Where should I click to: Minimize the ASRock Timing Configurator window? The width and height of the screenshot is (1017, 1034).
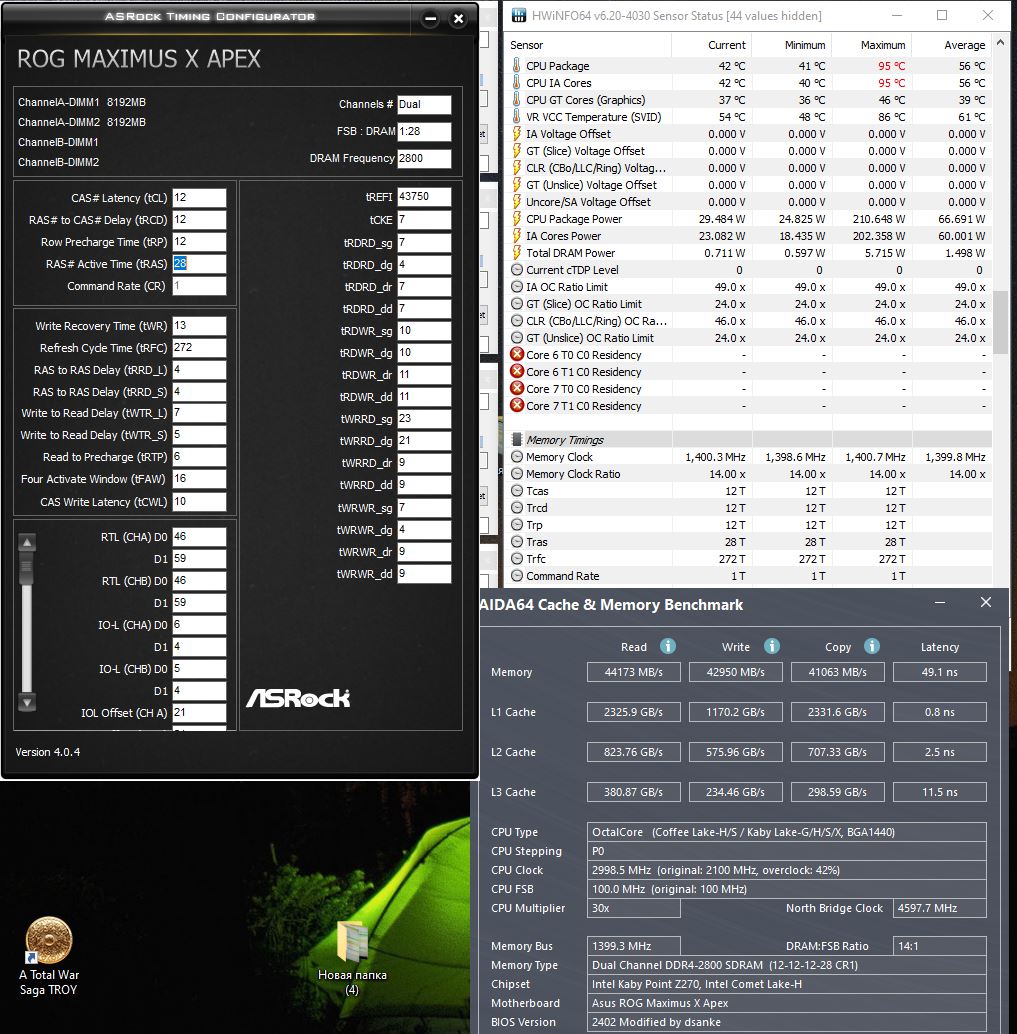point(430,19)
